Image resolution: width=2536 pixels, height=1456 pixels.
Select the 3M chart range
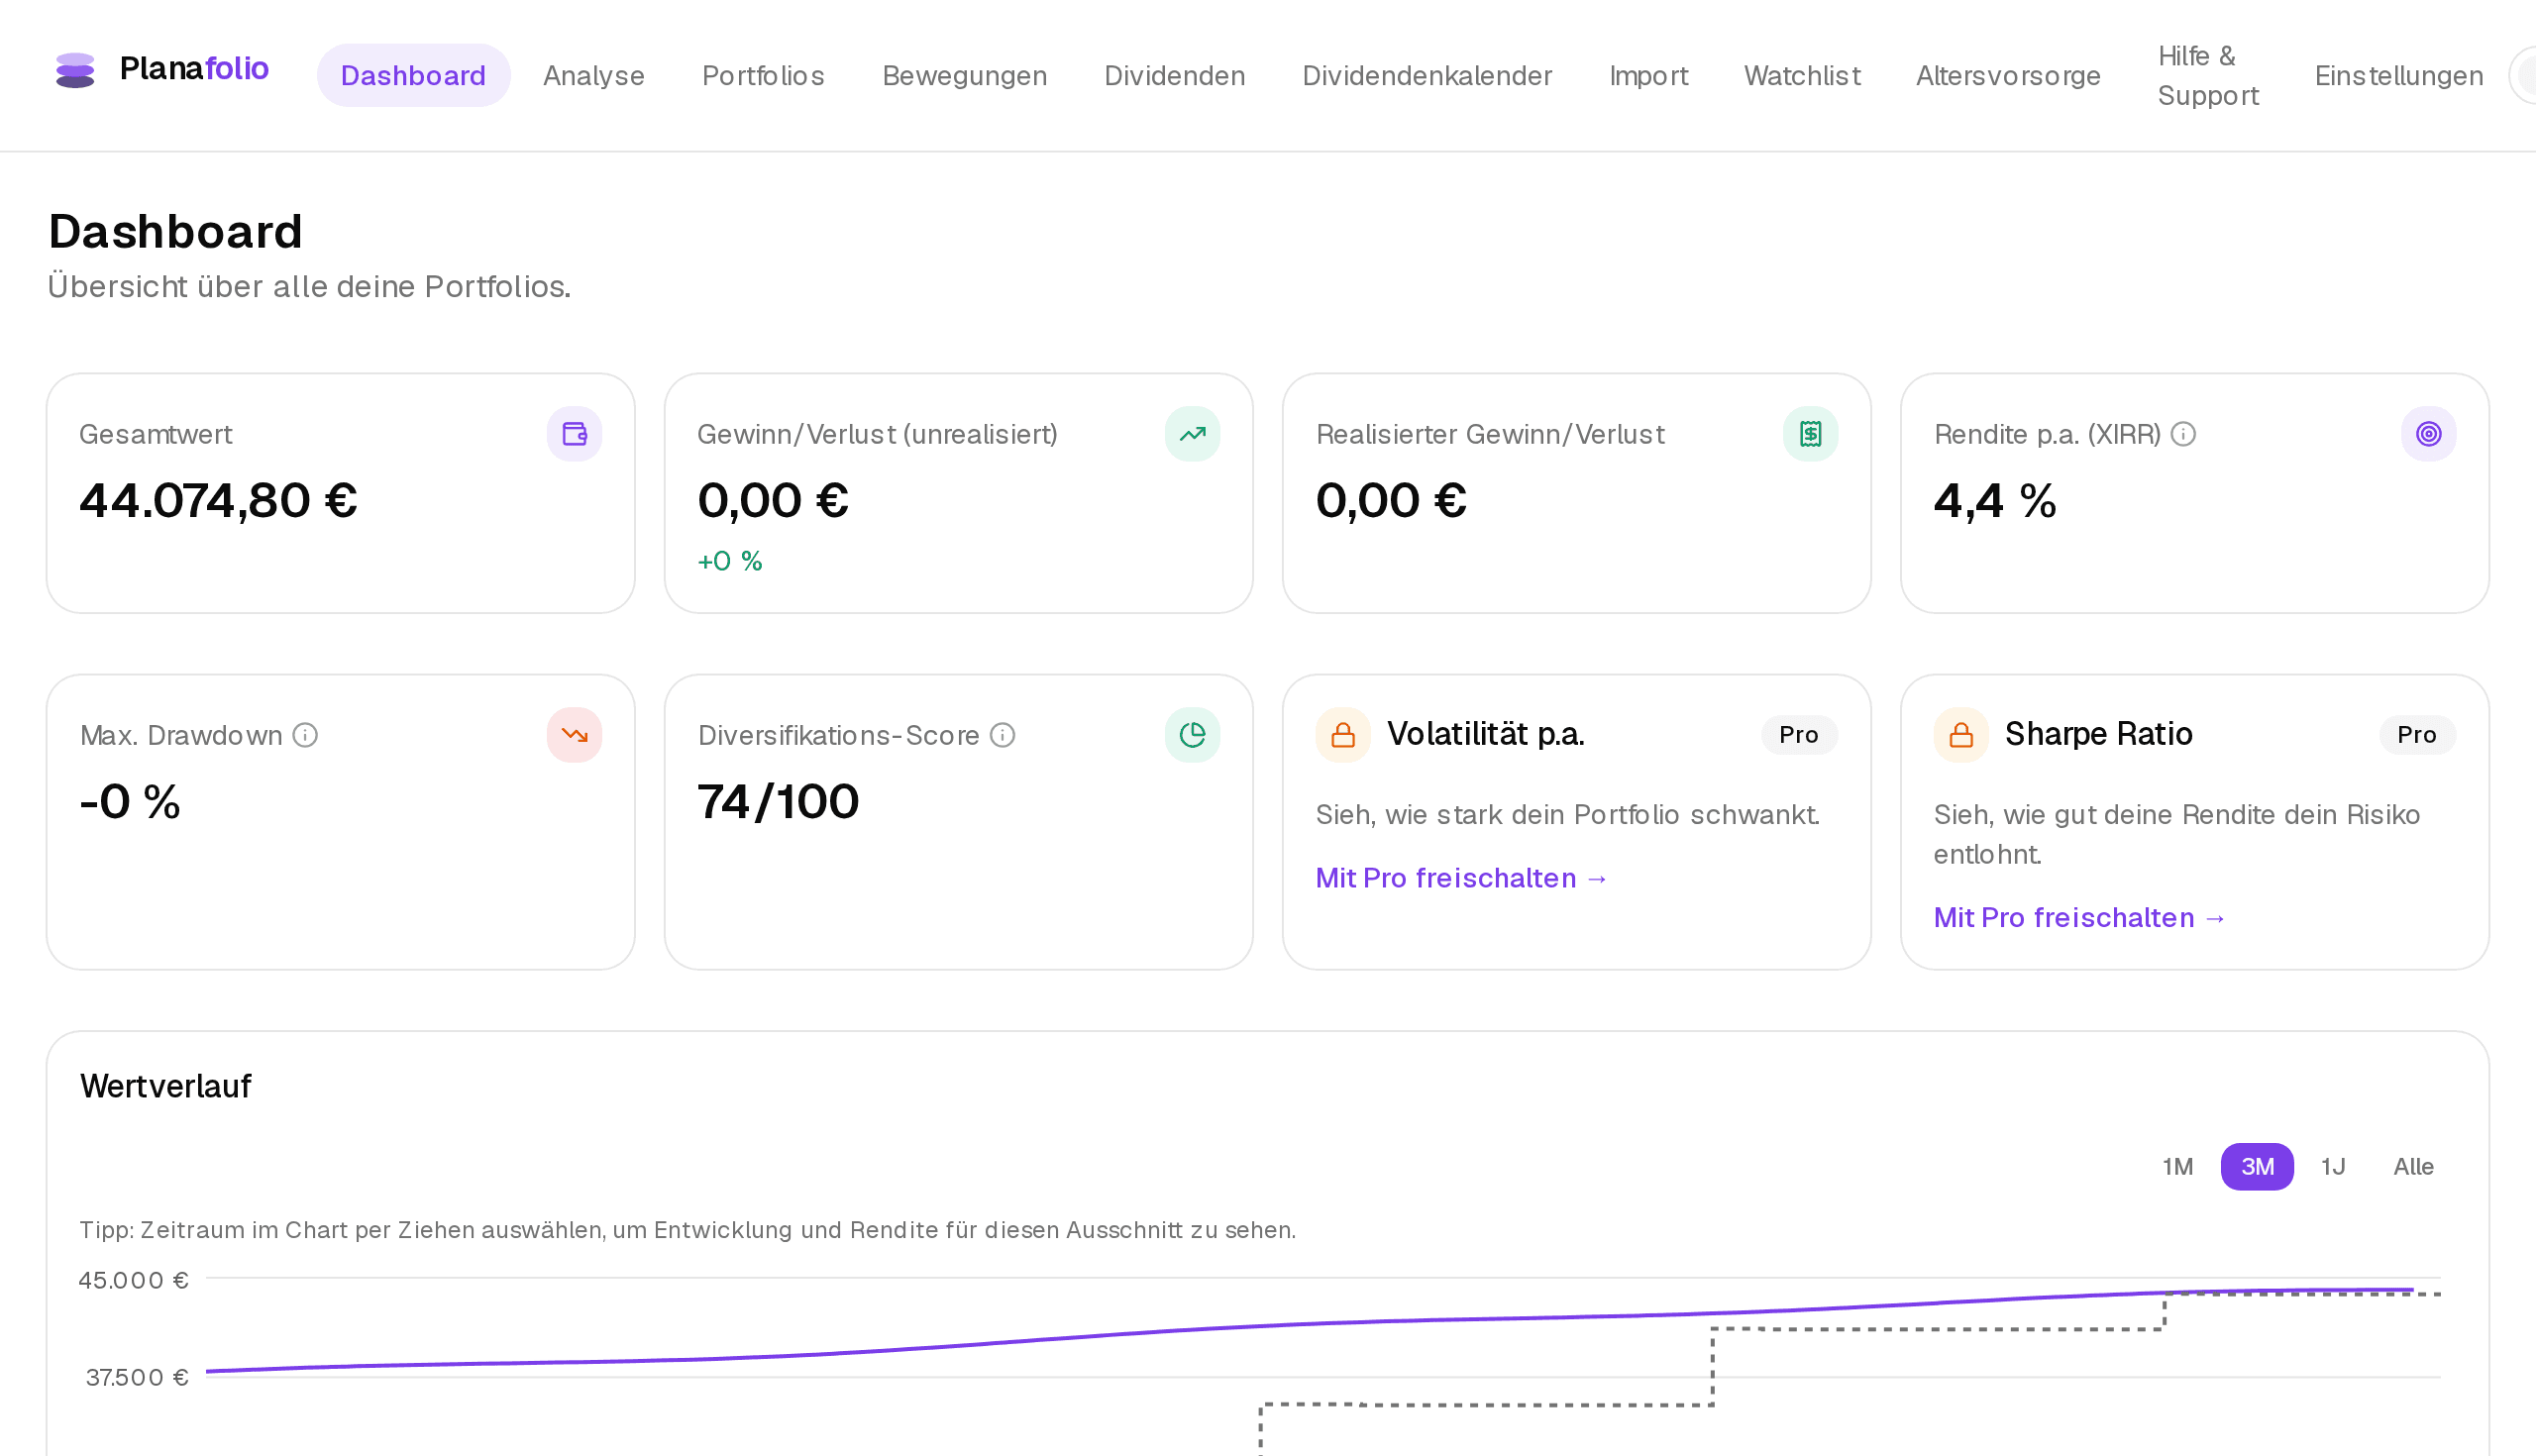(2257, 1167)
